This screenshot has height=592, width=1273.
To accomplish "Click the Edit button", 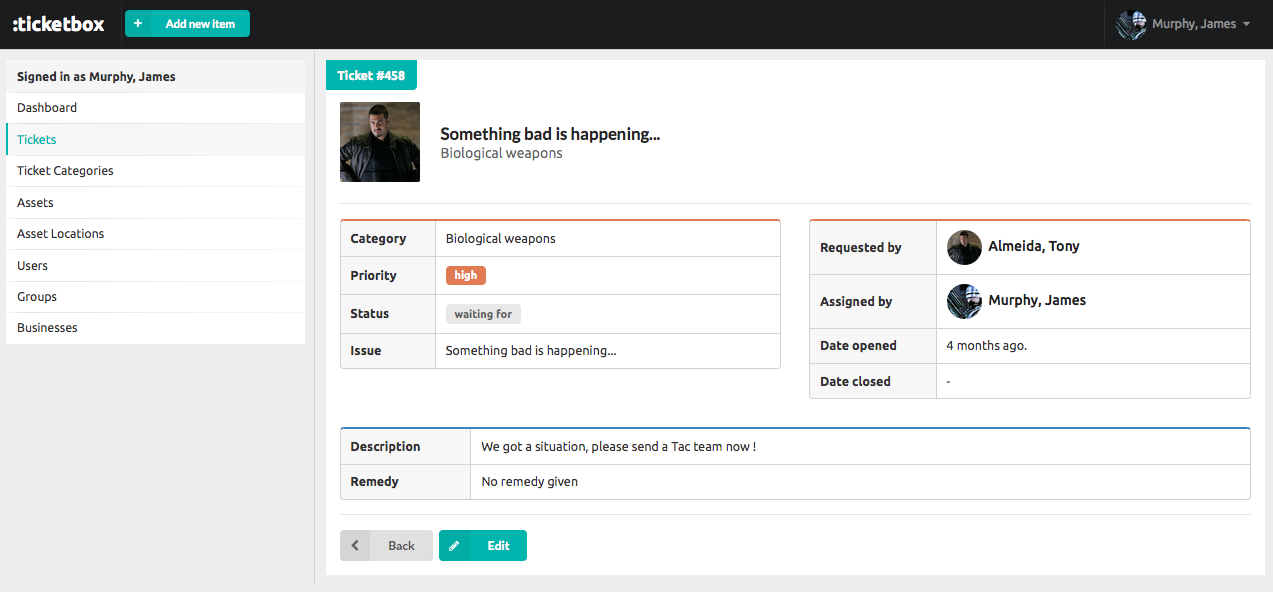I will click(482, 545).
